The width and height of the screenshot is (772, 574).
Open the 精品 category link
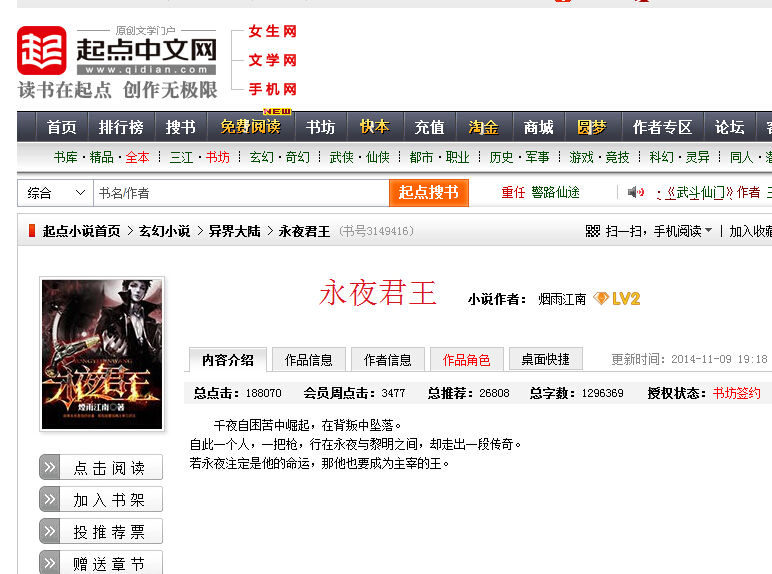101,157
